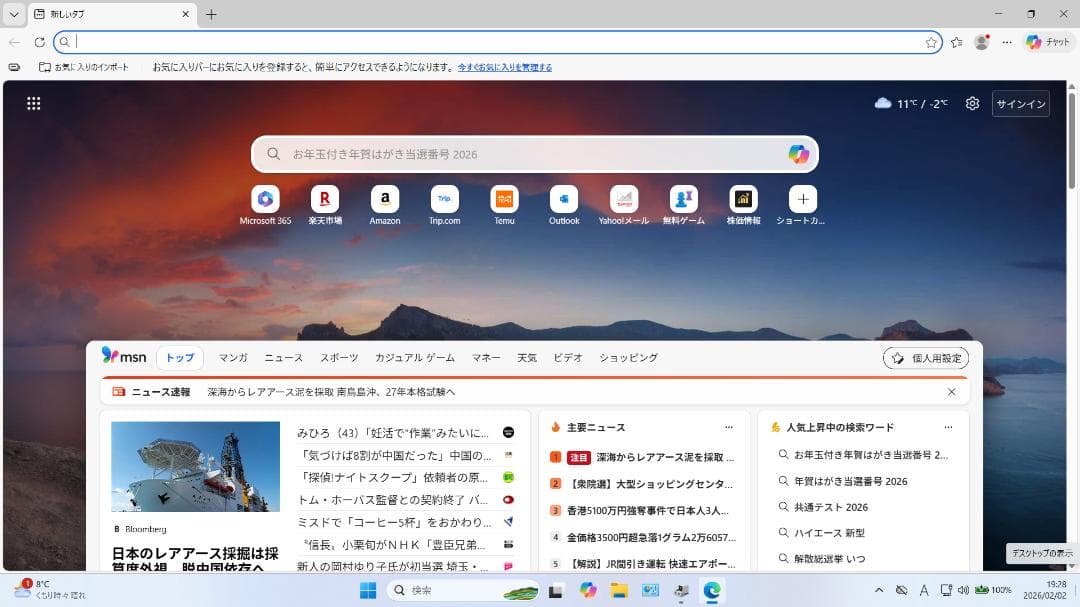Open the Yahoo!メール shortcut
Viewport: 1080px width, 607px height.
(624, 199)
